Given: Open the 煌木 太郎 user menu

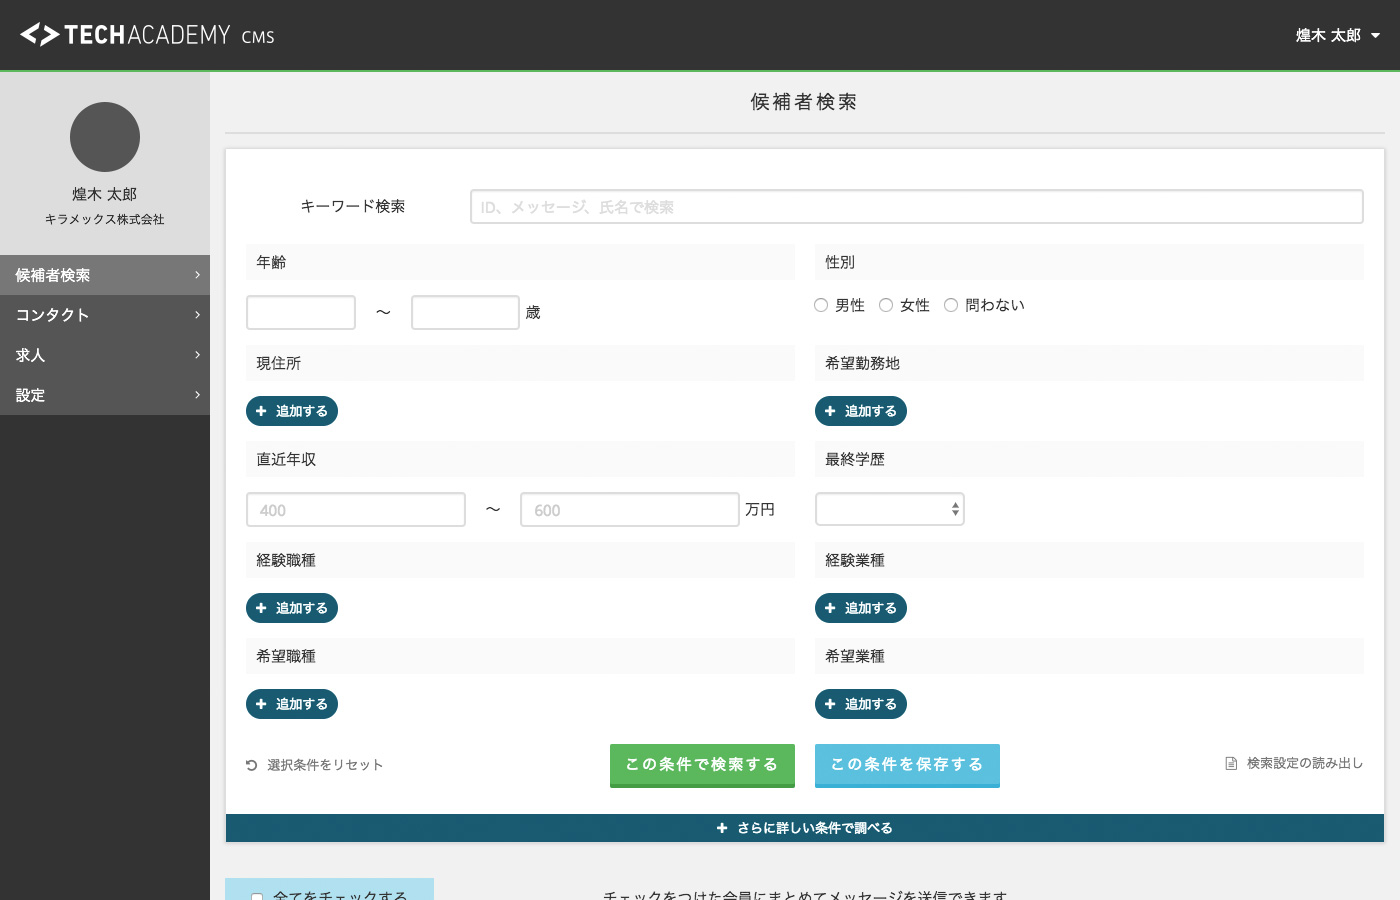Looking at the screenshot, I should (x=1337, y=35).
